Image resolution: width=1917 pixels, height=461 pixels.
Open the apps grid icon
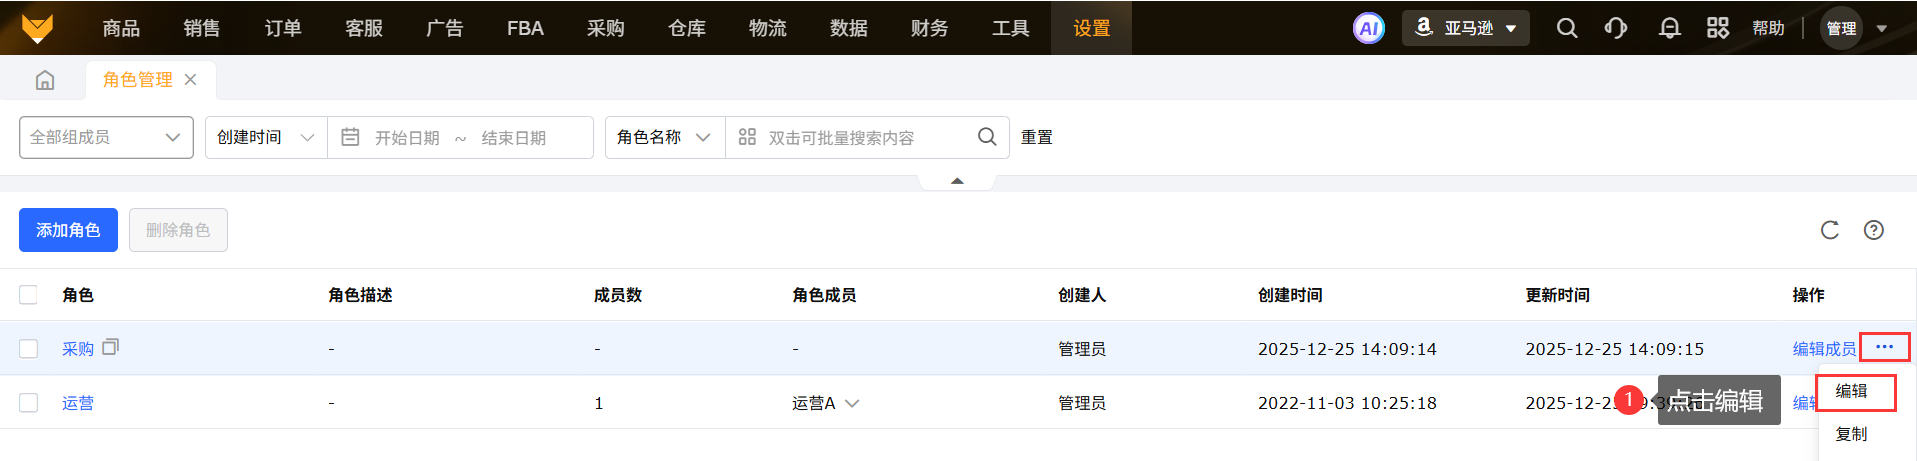(1717, 28)
